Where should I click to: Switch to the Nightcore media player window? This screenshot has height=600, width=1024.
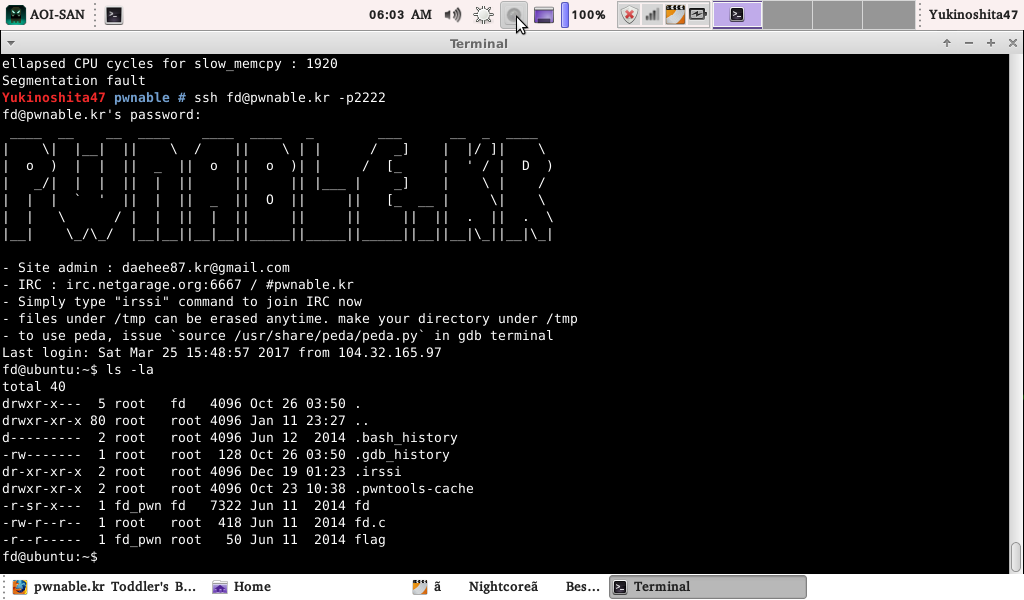tap(506, 586)
